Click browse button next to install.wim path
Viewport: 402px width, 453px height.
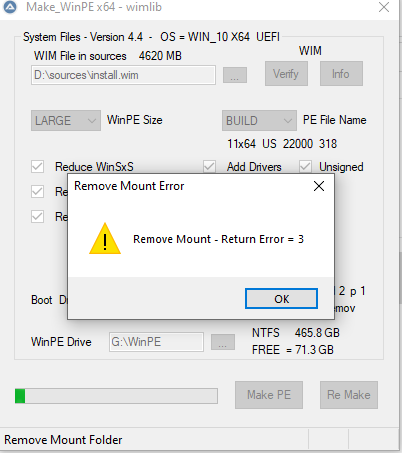[x=235, y=75]
